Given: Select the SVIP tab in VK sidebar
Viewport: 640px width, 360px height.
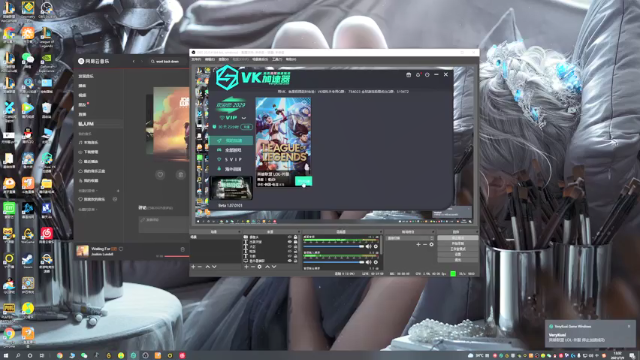Looking at the screenshot, I should coord(231,160).
